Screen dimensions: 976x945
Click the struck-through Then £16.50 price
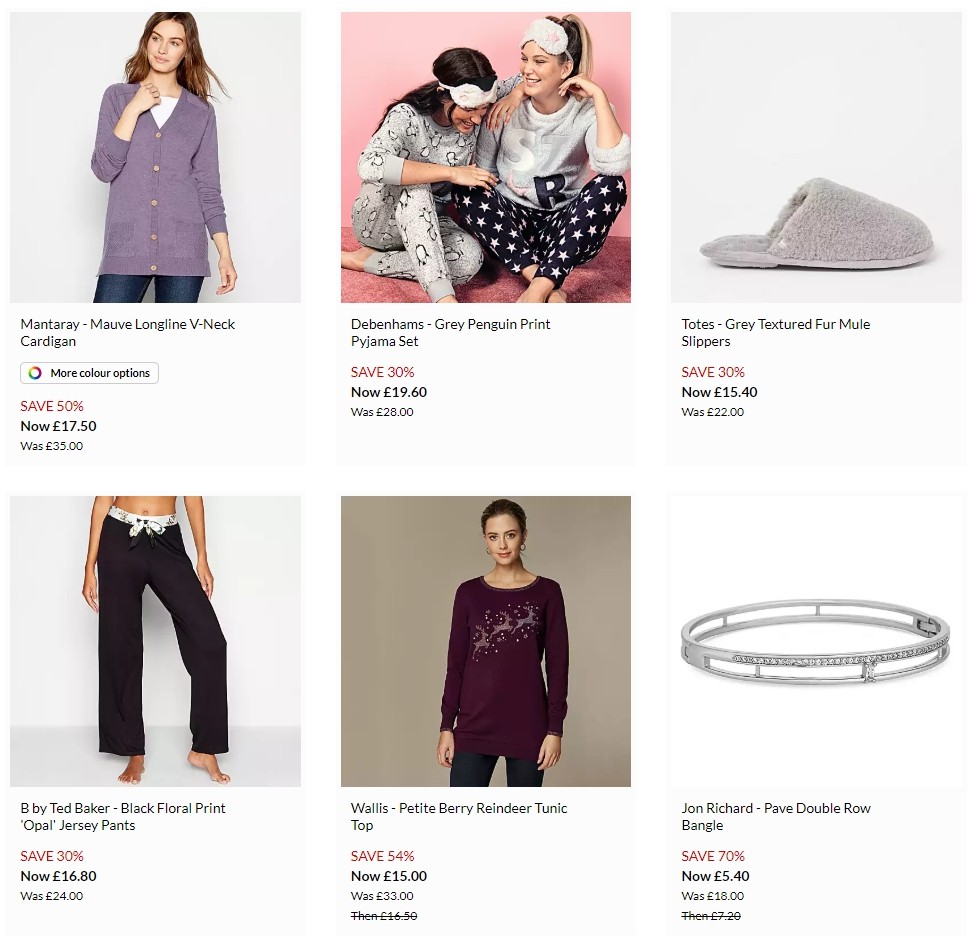click(x=381, y=915)
